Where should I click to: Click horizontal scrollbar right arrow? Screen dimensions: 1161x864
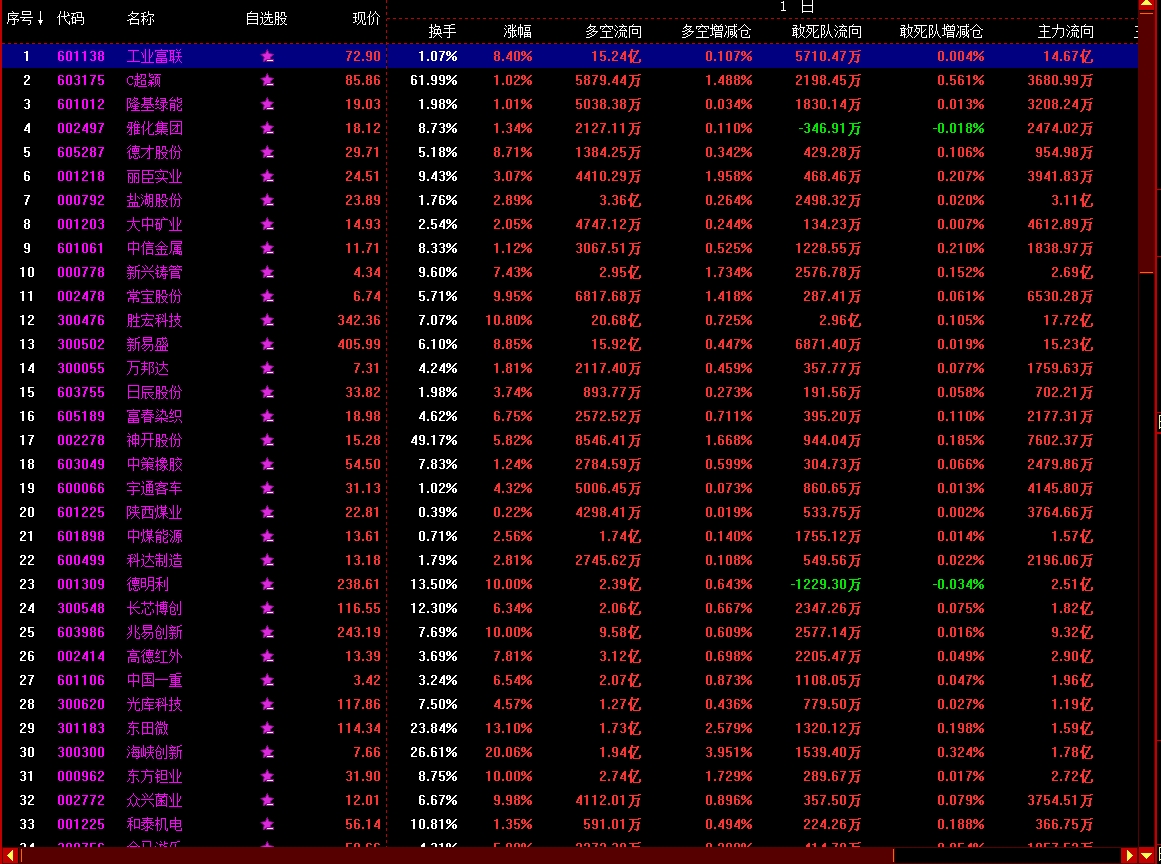[1130, 856]
